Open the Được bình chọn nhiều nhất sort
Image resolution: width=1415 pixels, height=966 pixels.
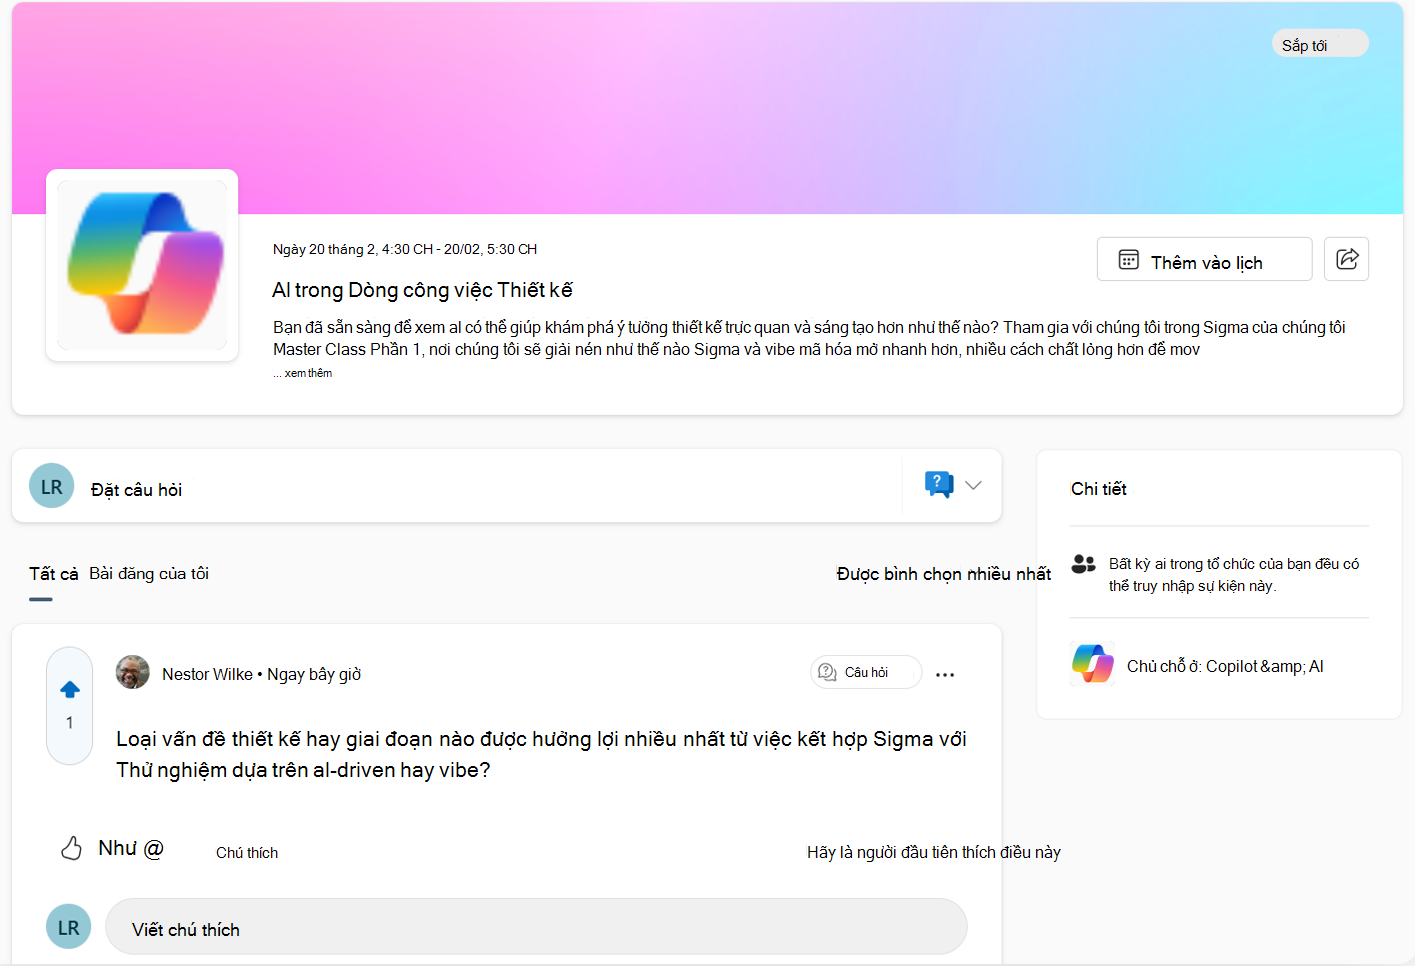(x=944, y=574)
